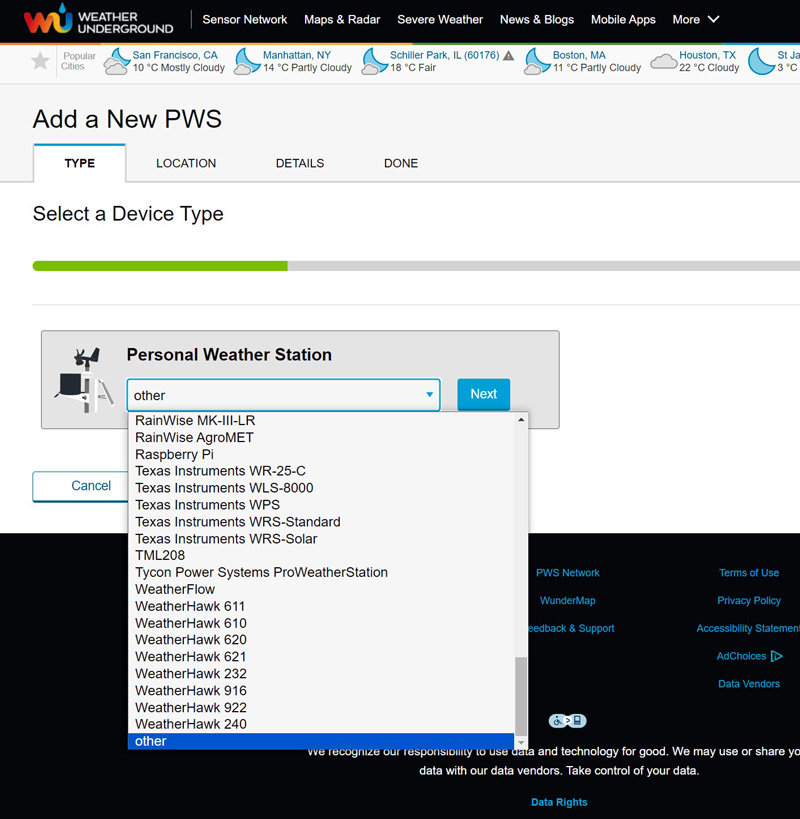Open Manhattan, NY forecast link
Image resolution: width=800 pixels, height=819 pixels.
(x=297, y=55)
